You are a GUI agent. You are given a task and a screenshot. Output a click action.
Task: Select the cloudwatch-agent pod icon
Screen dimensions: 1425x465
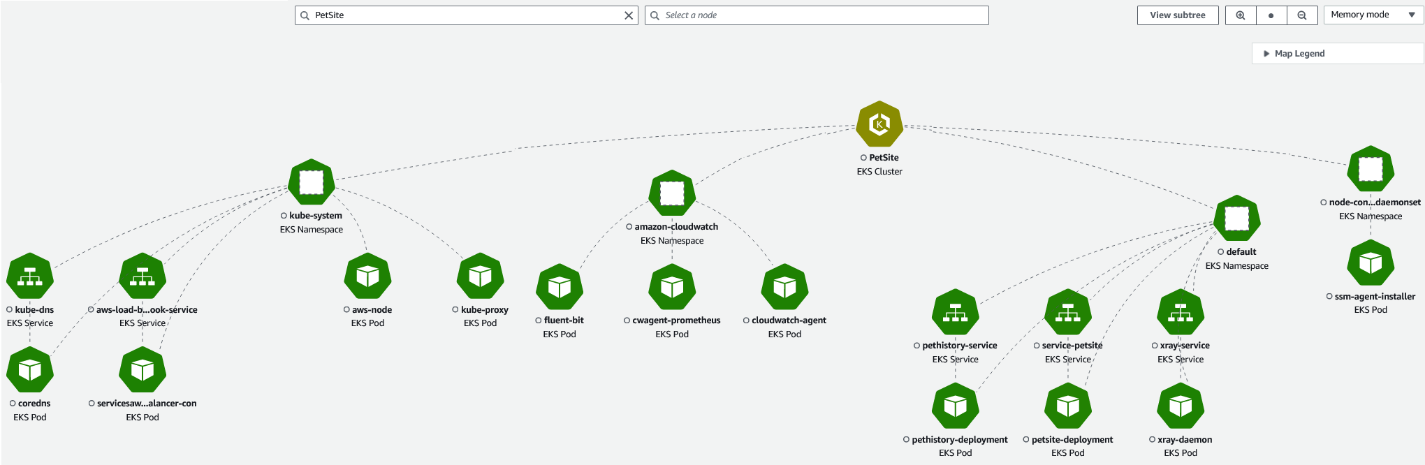(x=785, y=288)
